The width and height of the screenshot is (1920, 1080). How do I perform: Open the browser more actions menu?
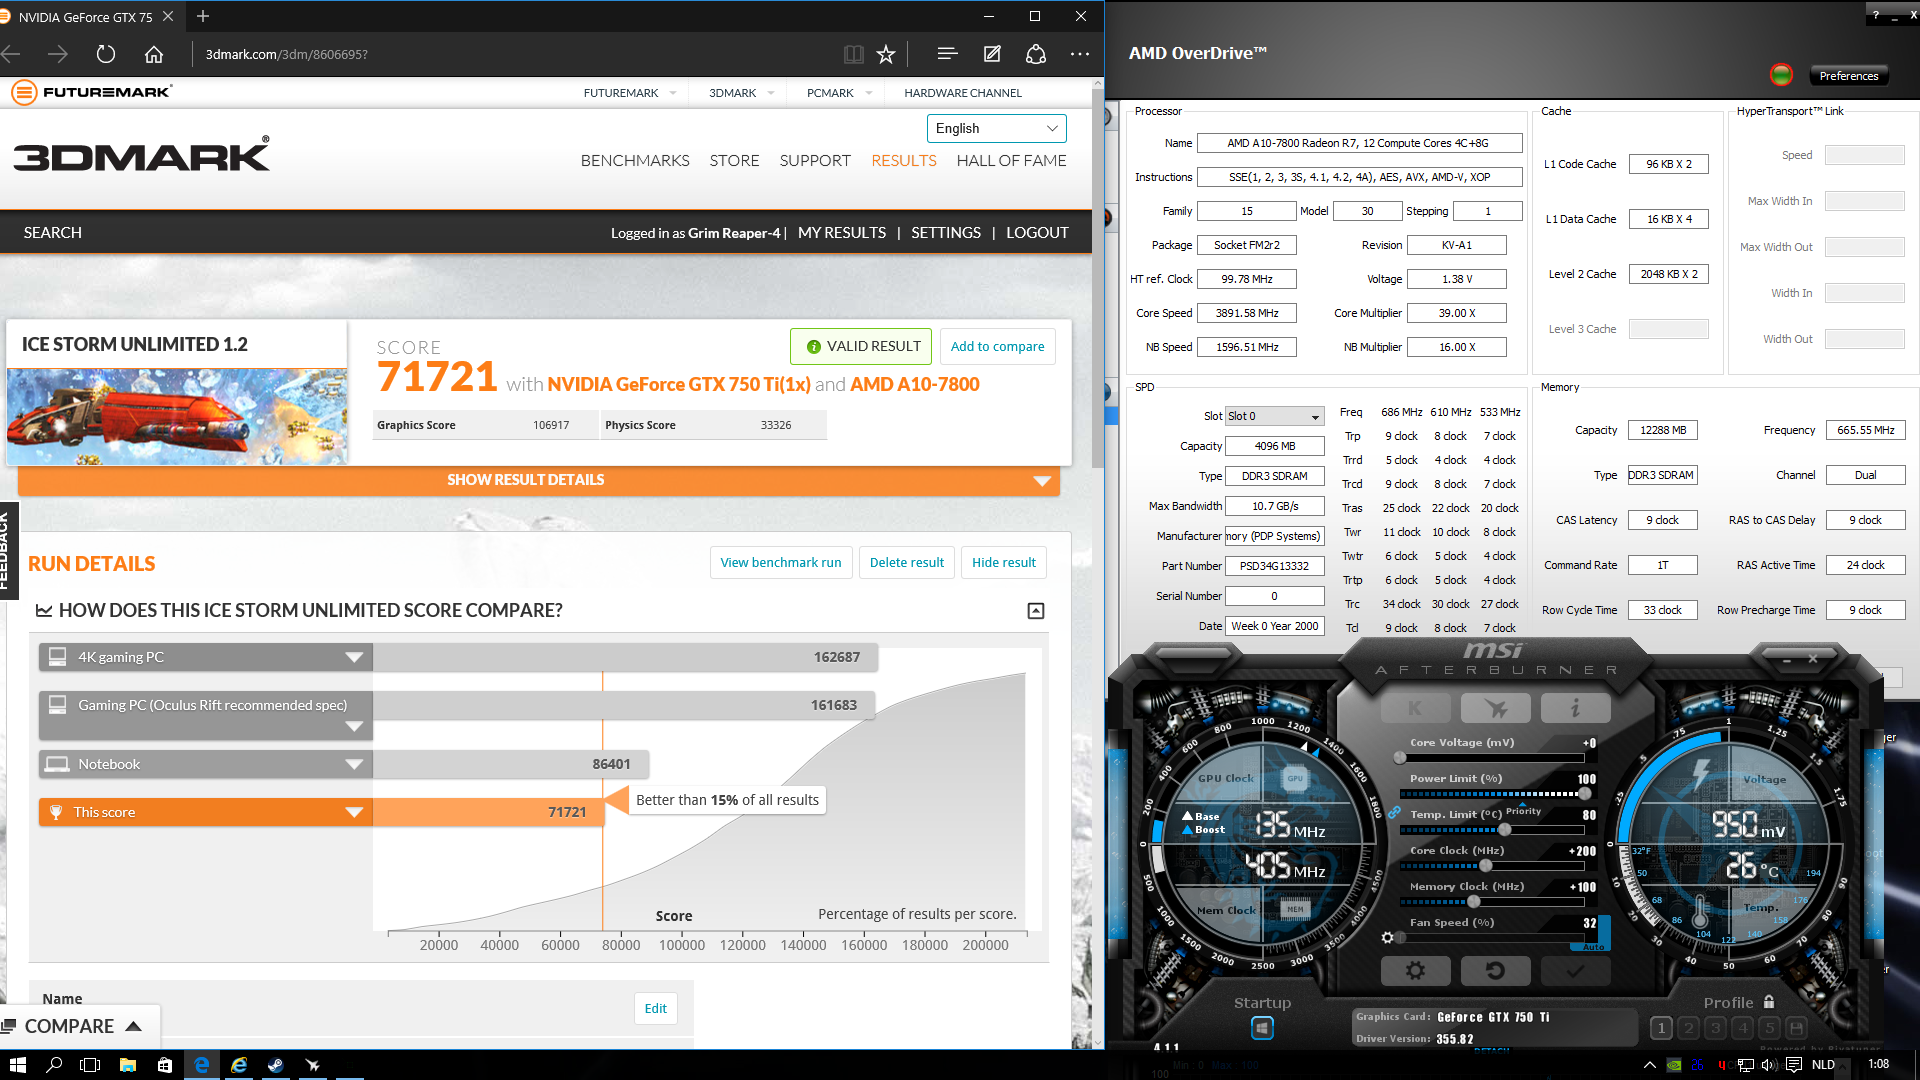click(1079, 54)
